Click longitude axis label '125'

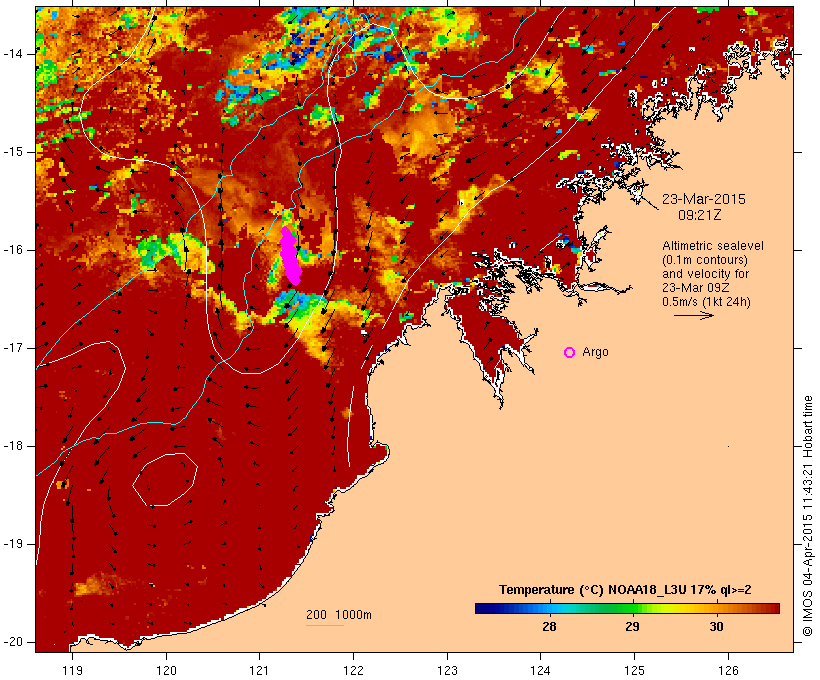[x=634, y=671]
